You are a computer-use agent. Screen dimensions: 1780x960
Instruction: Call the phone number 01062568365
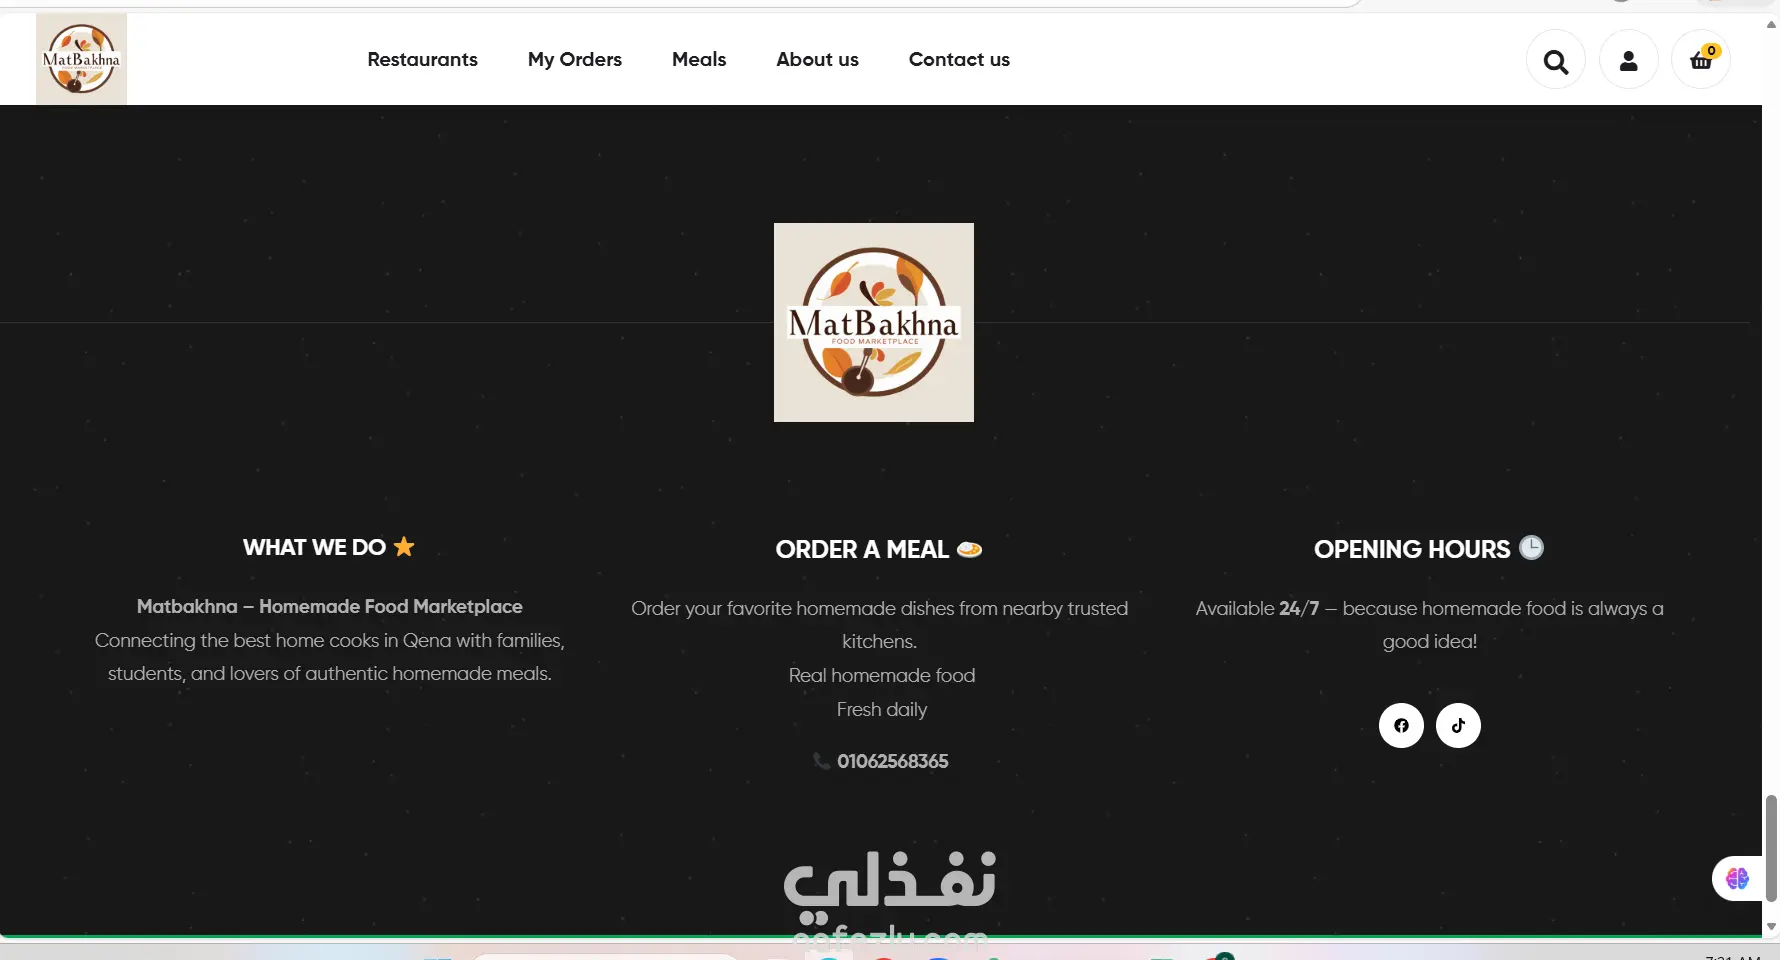(x=893, y=761)
